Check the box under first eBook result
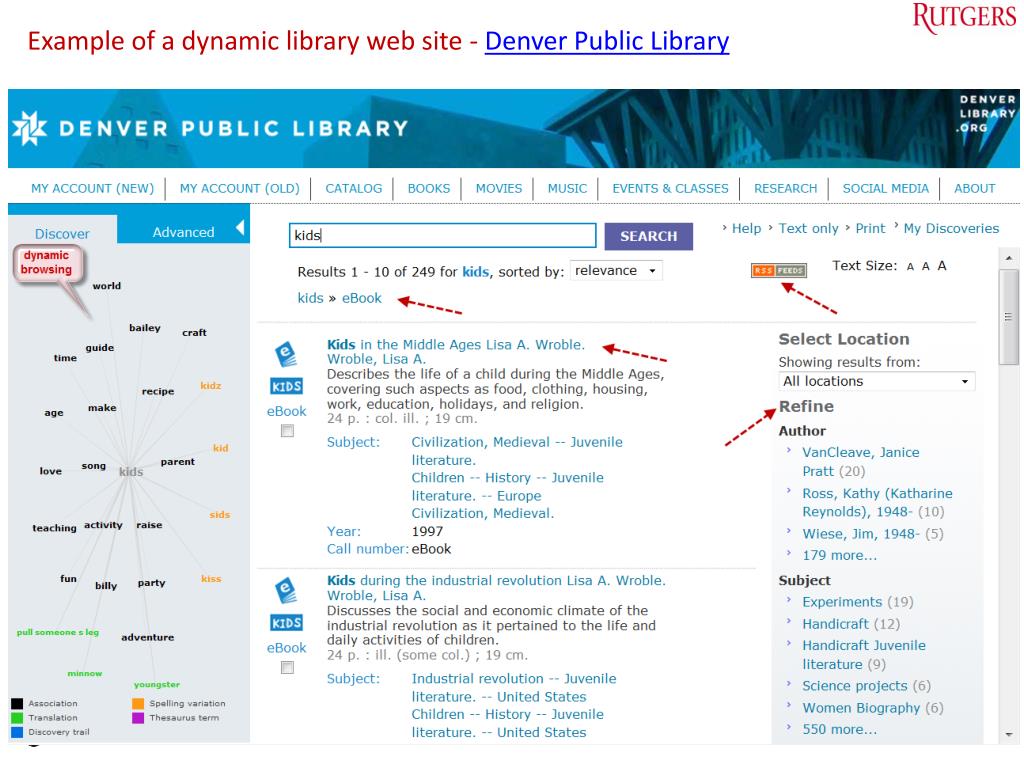This screenshot has width=1024, height=768. click(x=287, y=431)
